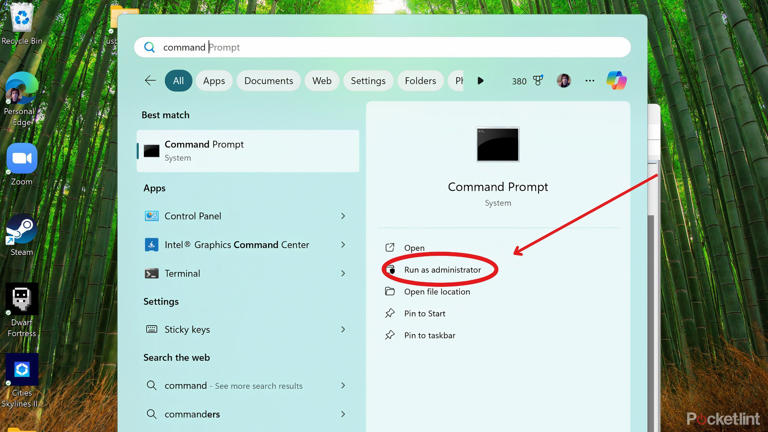Click the Copilot colorful icon
Viewport: 768px width, 432px height.
(x=616, y=80)
